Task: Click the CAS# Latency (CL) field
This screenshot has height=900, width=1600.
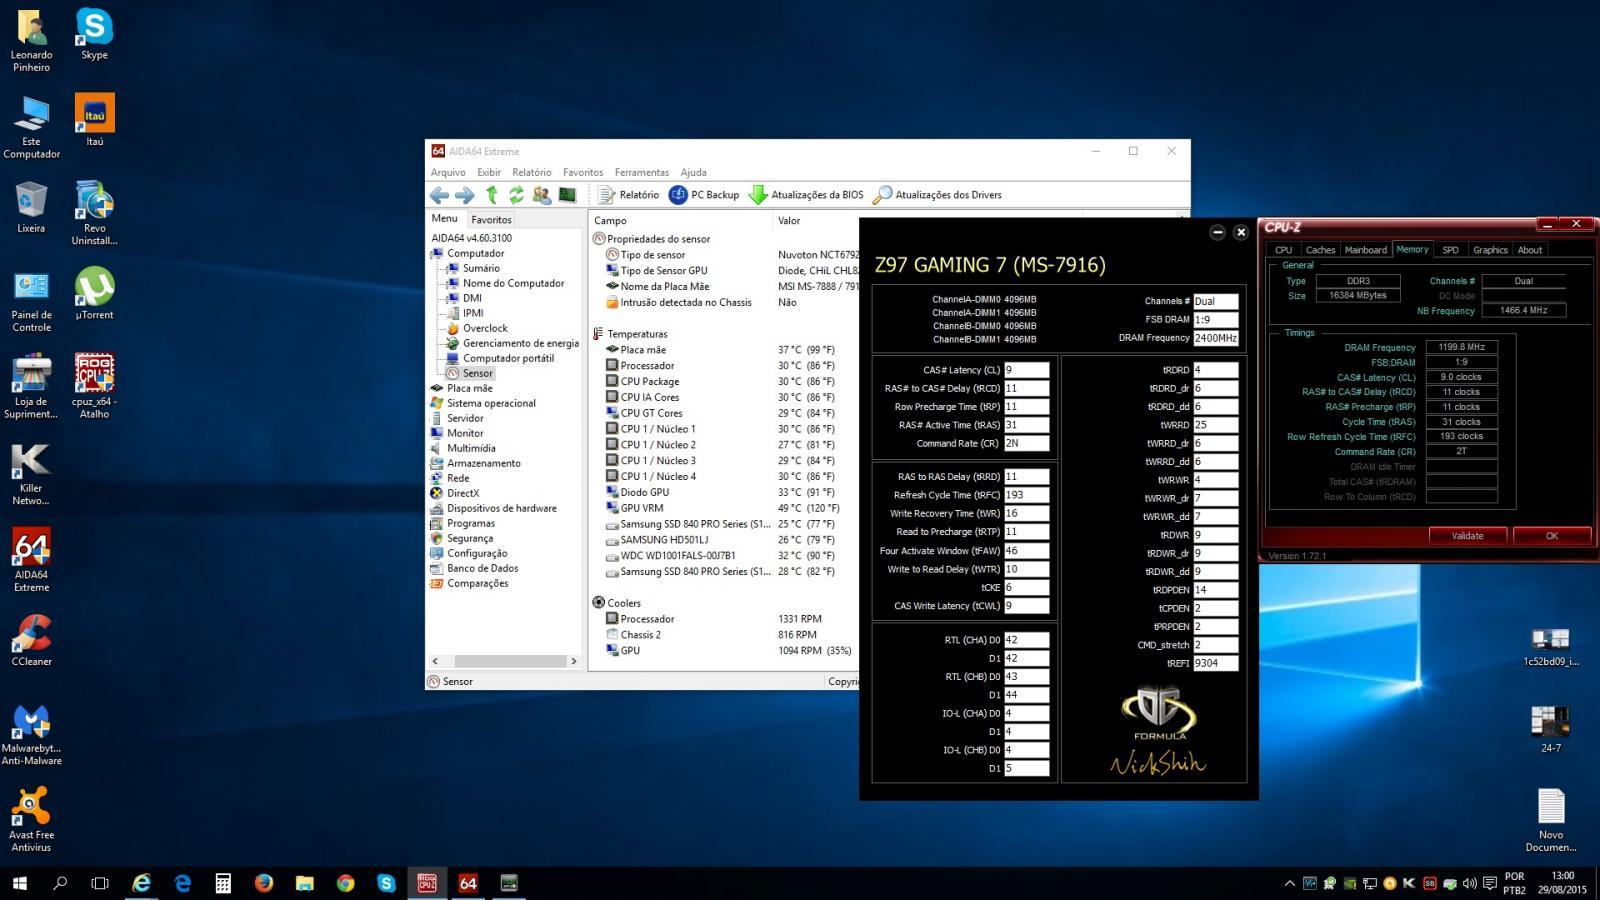Action: pos(1026,370)
